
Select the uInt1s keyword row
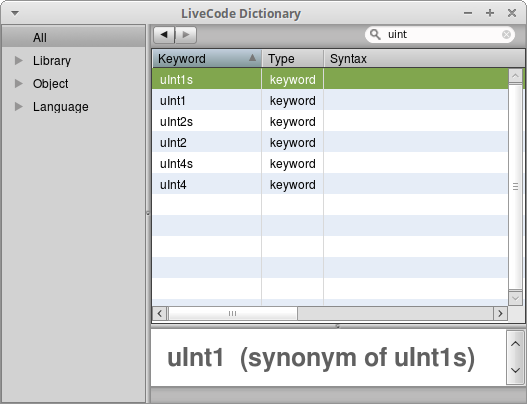coord(330,79)
